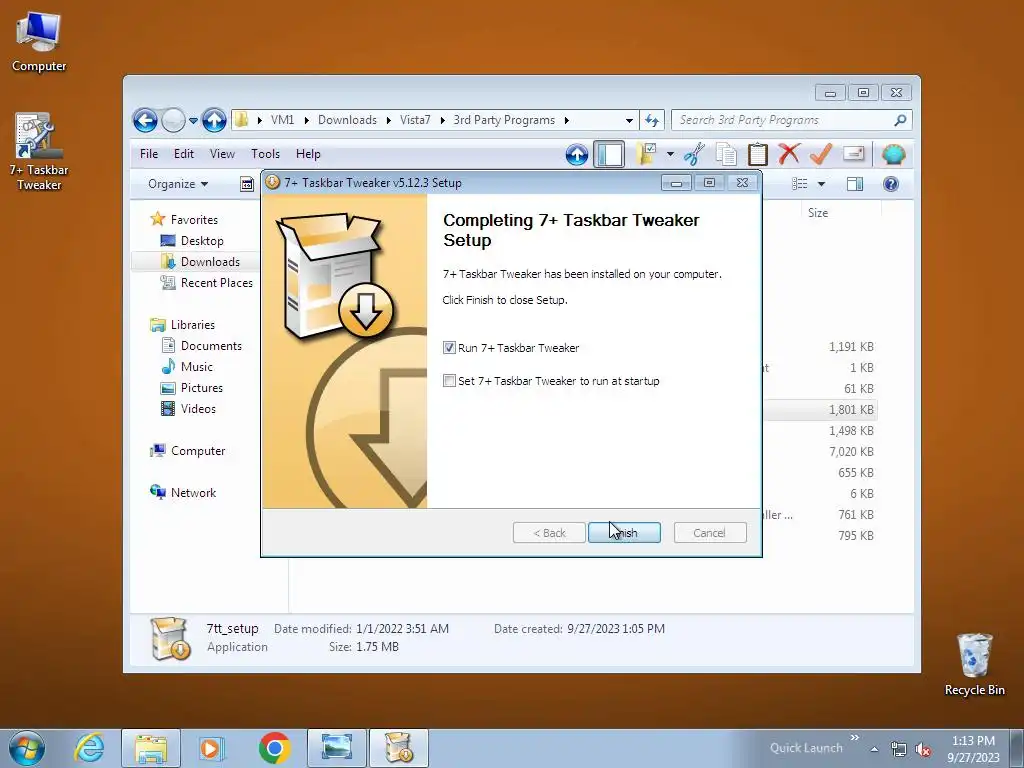The width and height of the screenshot is (1024, 768).
Task: Open Chrome from the taskbar
Action: click(274, 748)
